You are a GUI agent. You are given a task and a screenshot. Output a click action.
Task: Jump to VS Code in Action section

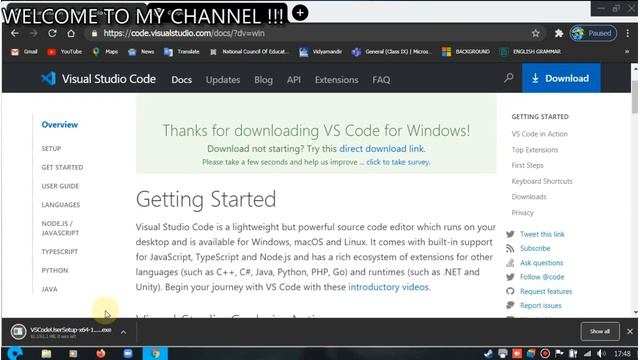(x=539, y=134)
